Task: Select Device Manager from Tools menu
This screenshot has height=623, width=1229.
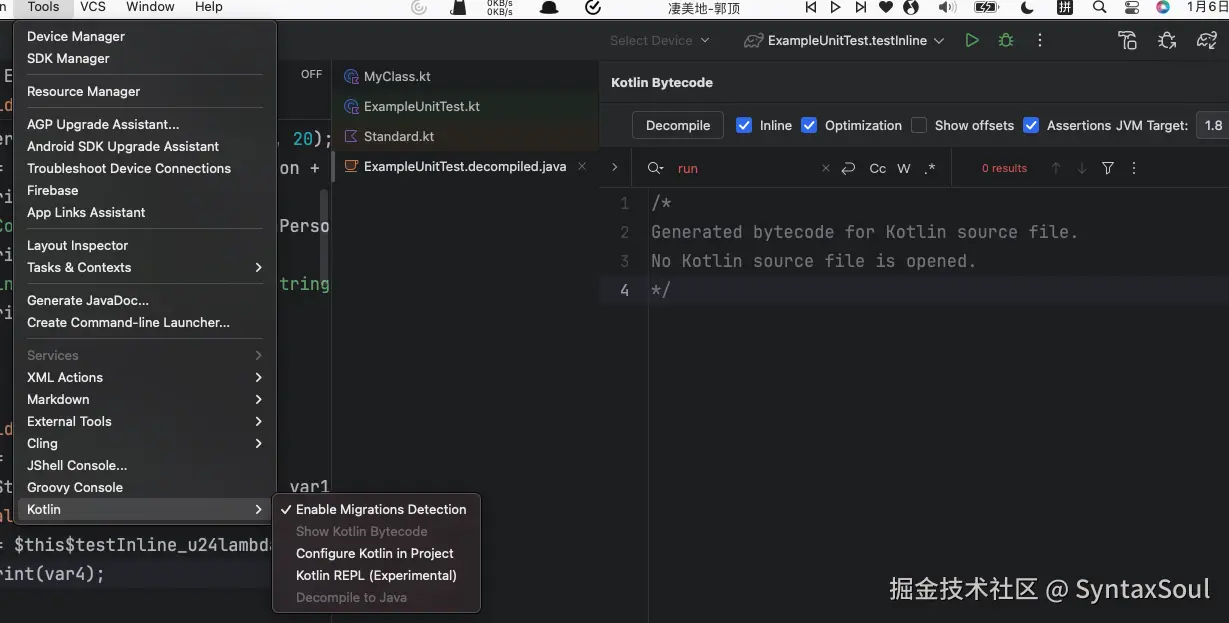Action: [144, 36]
